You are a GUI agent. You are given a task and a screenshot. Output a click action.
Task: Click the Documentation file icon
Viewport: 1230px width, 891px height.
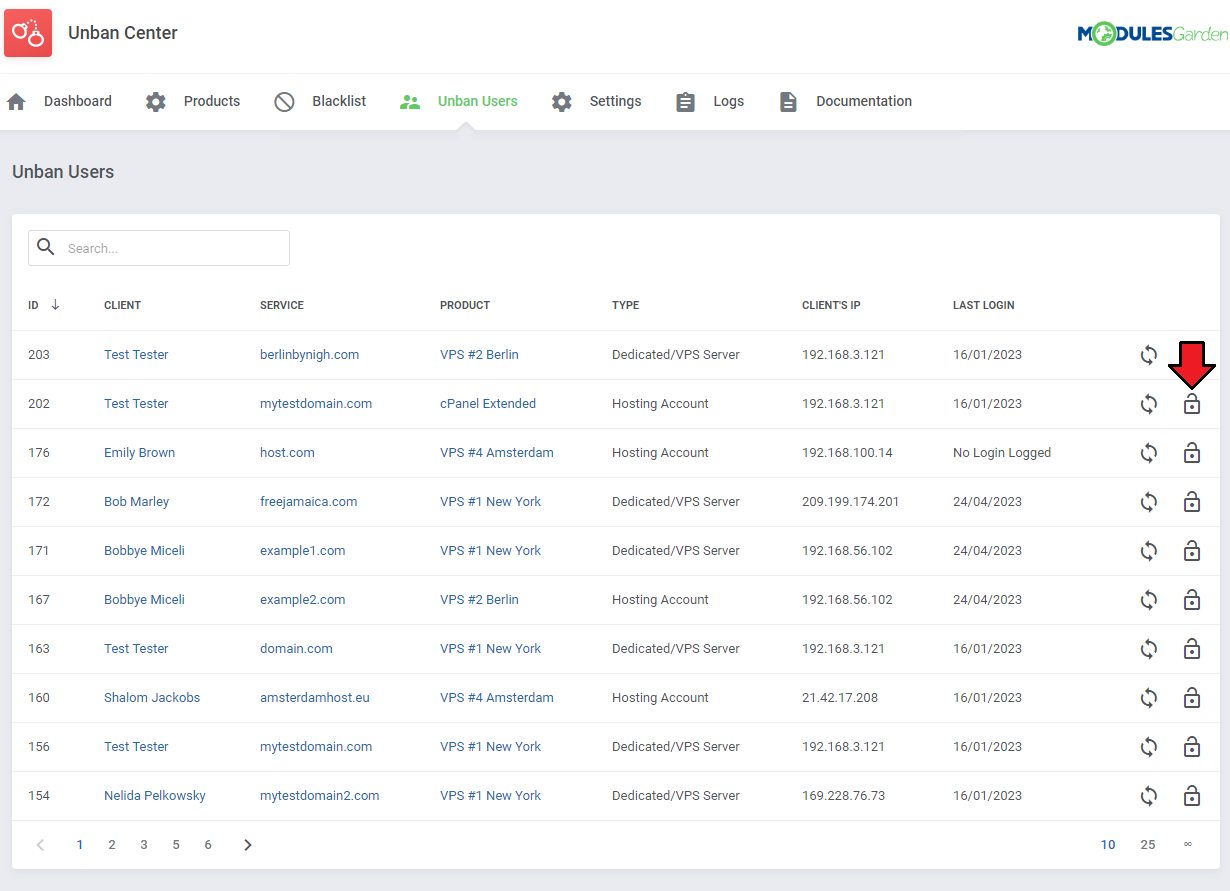(788, 102)
